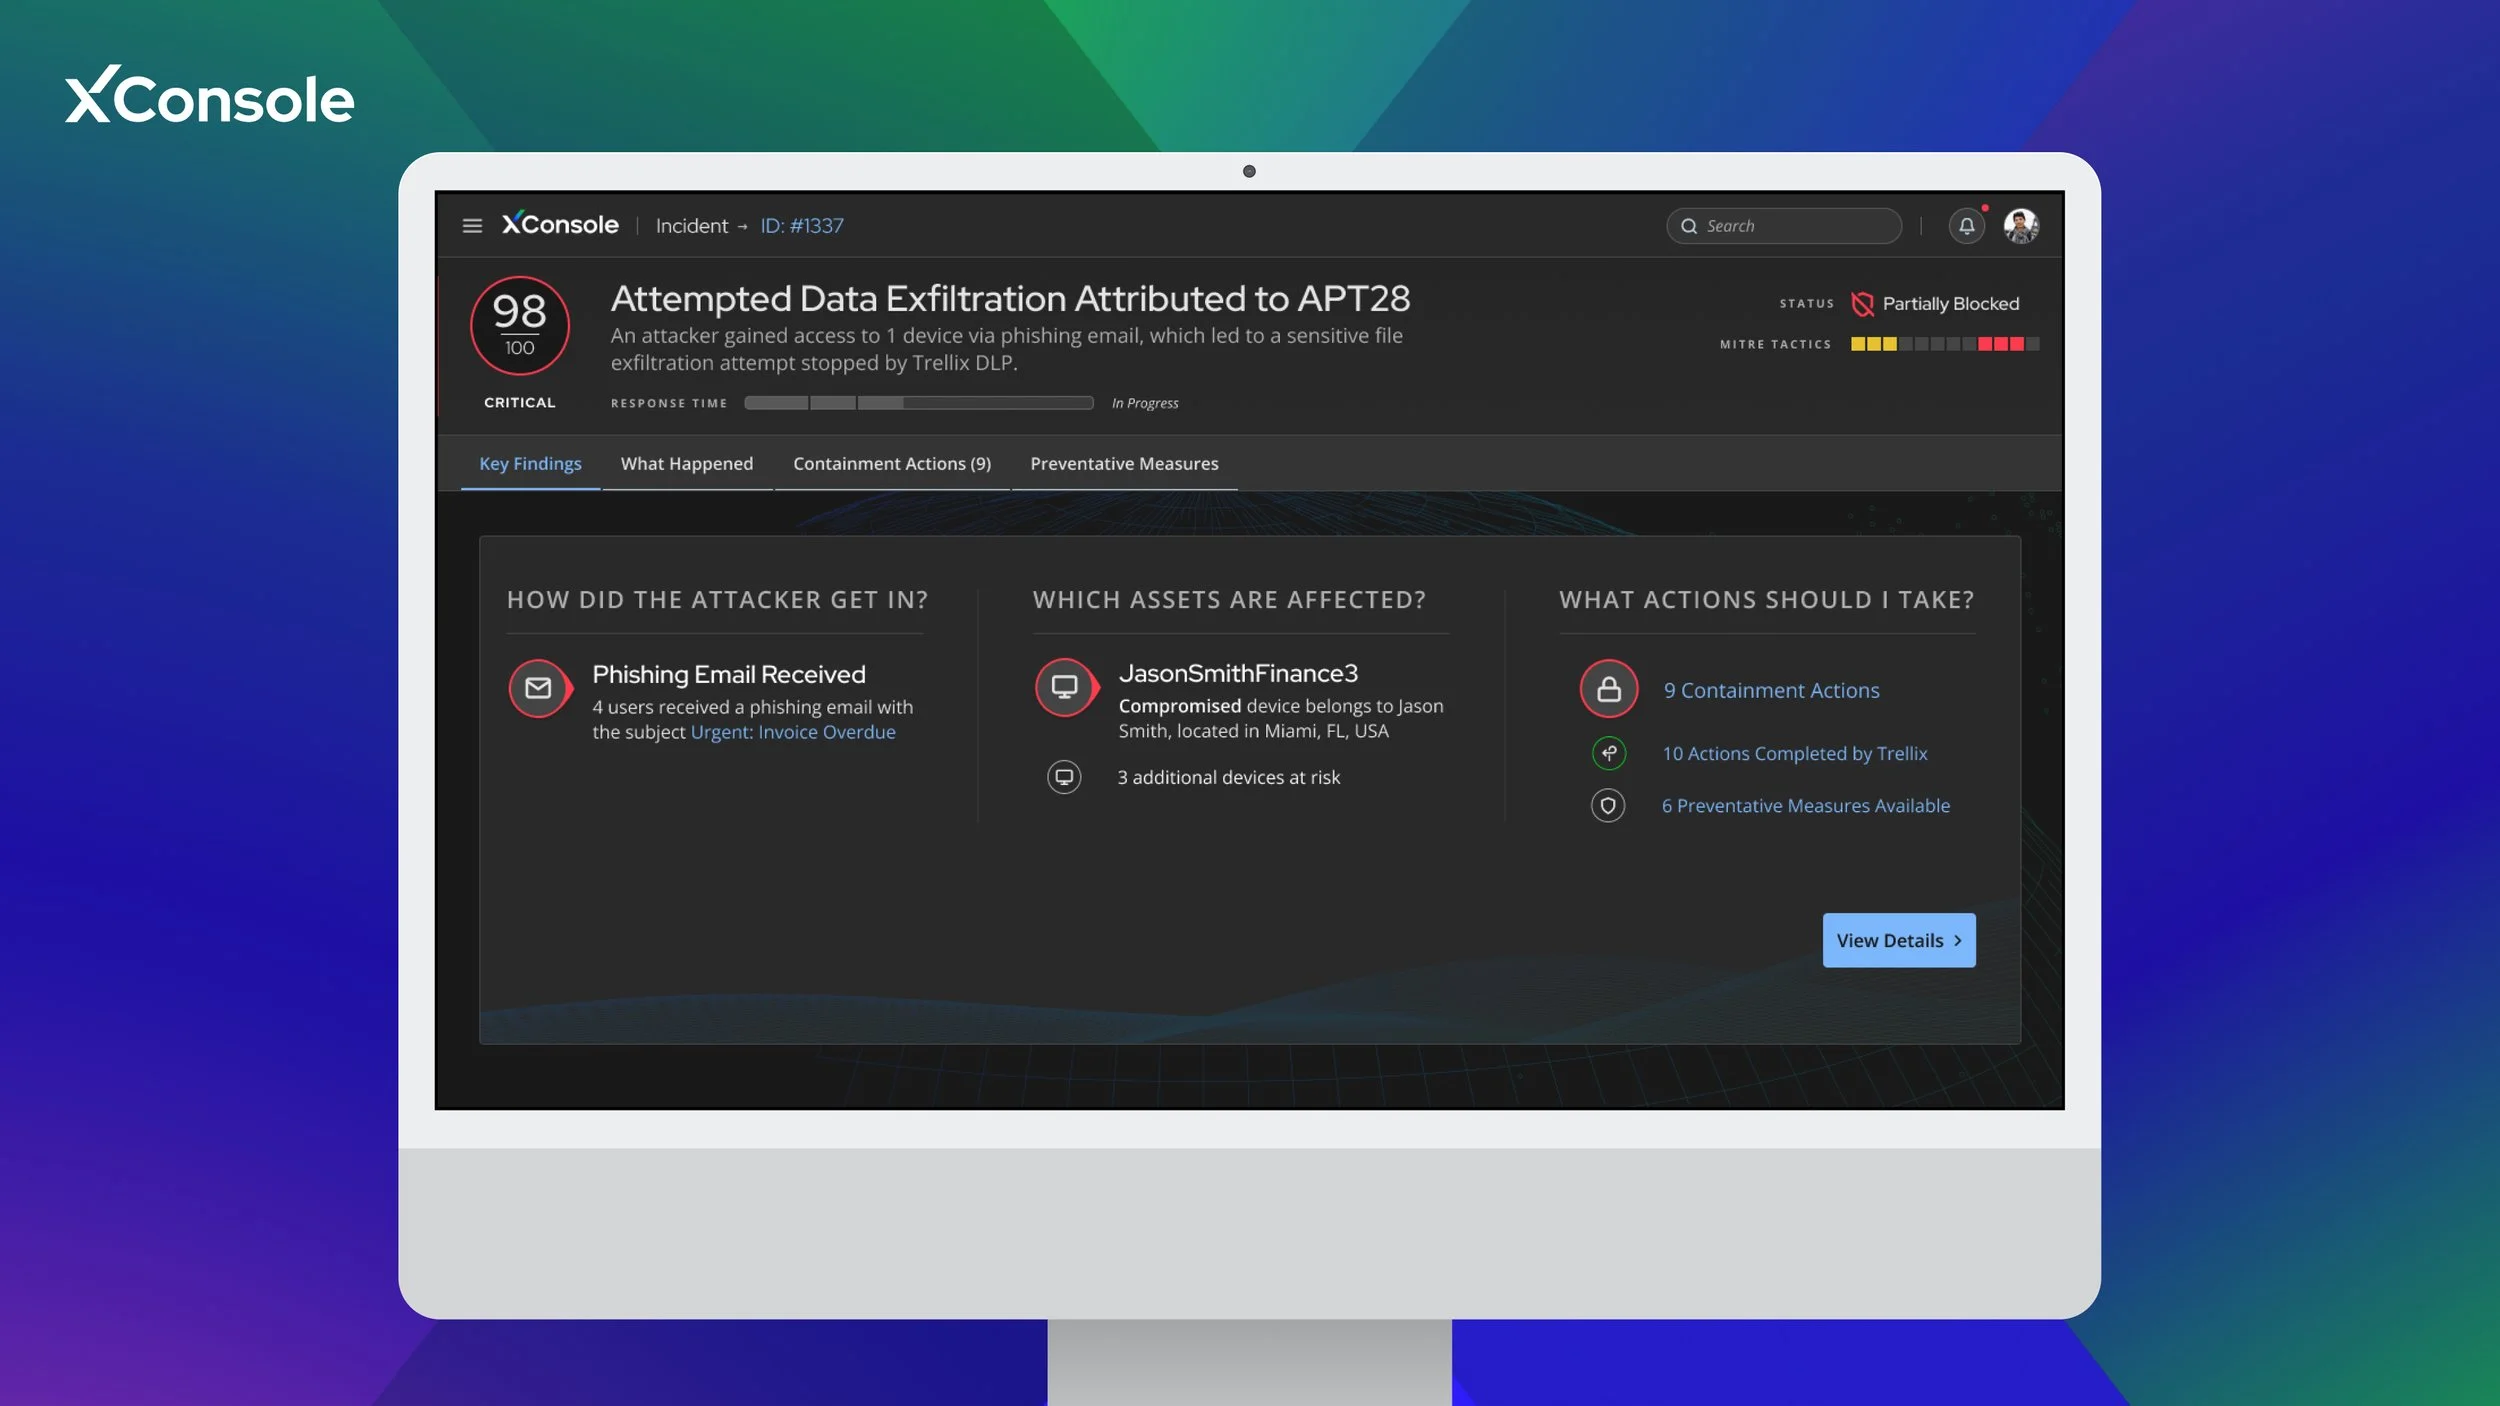Click the phishing email envelope icon
The width and height of the screenshot is (2500, 1406).
point(539,688)
